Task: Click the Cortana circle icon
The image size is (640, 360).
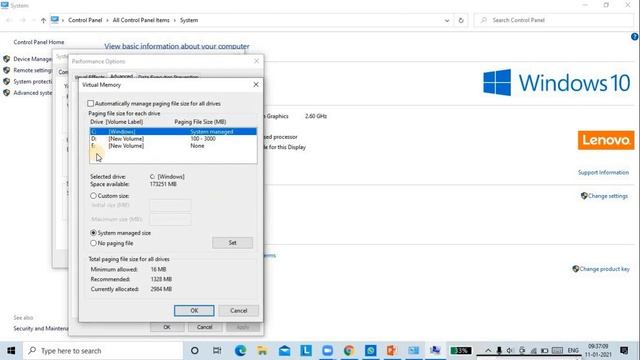Action: (x=195, y=351)
